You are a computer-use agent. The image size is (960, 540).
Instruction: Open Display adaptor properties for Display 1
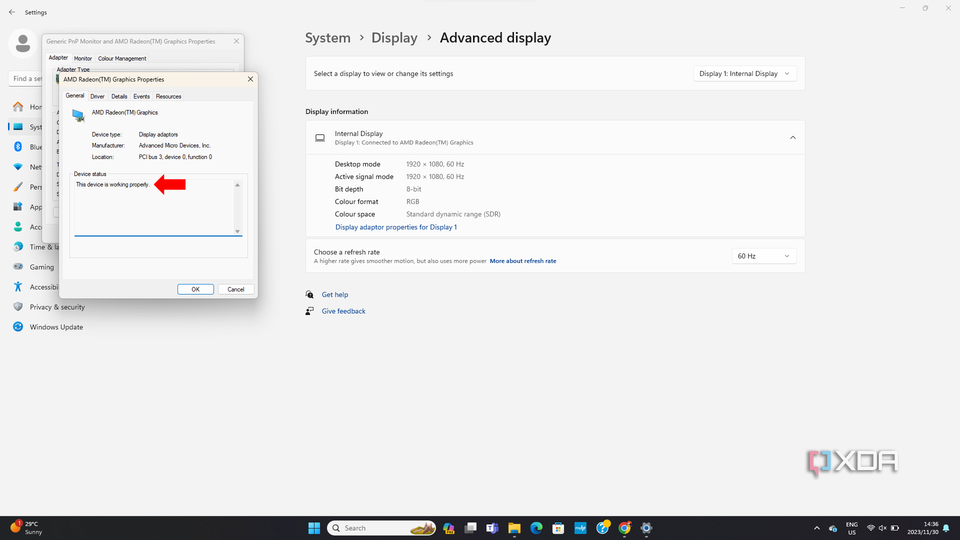click(396, 227)
